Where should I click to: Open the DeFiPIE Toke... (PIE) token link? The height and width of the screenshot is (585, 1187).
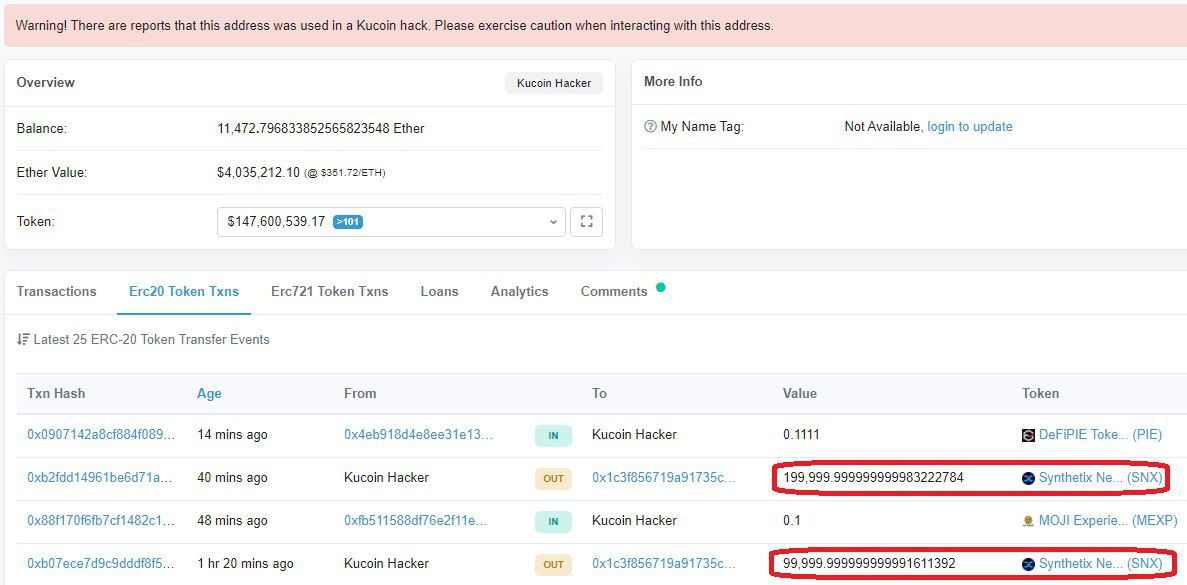click(x=1100, y=434)
